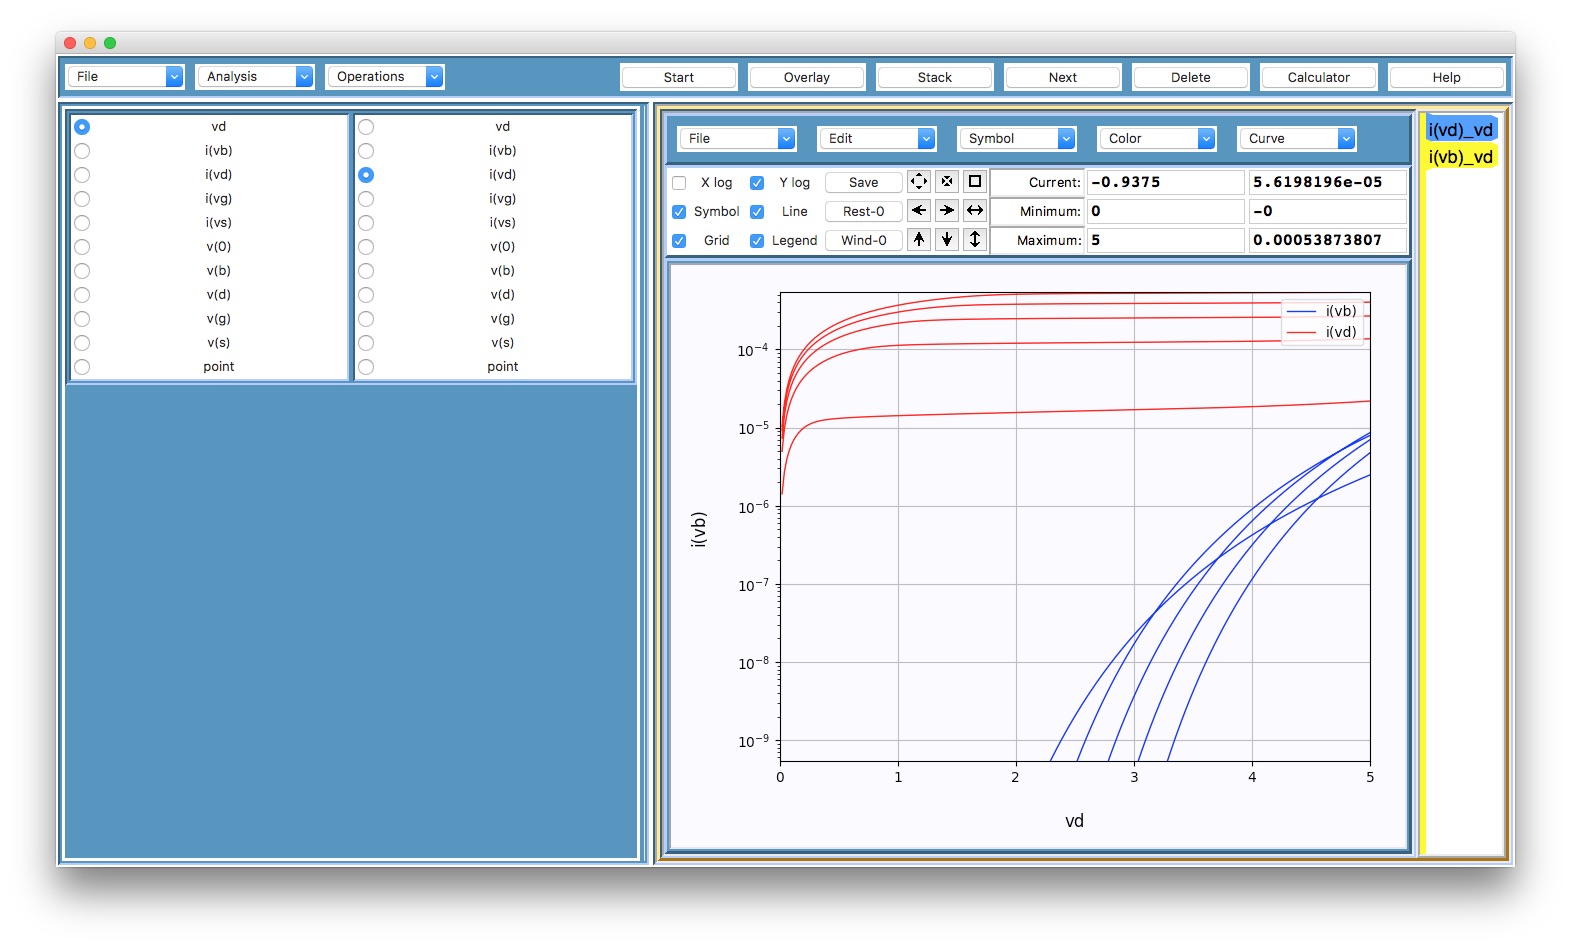This screenshot has height=947, width=1571.
Task: Uncheck the Y log checkbox
Action: pyautogui.click(x=757, y=183)
